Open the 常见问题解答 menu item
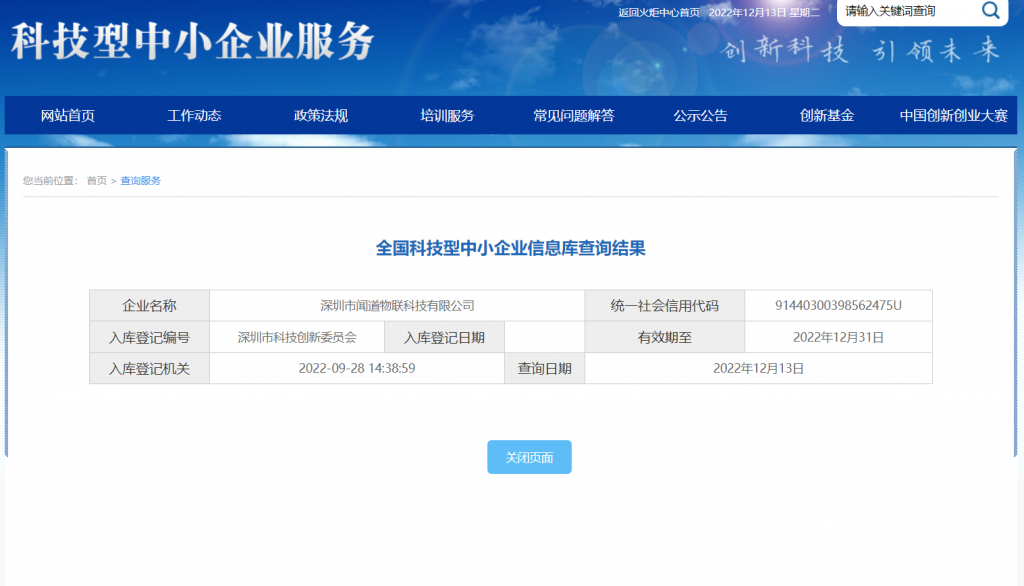 [x=573, y=116]
